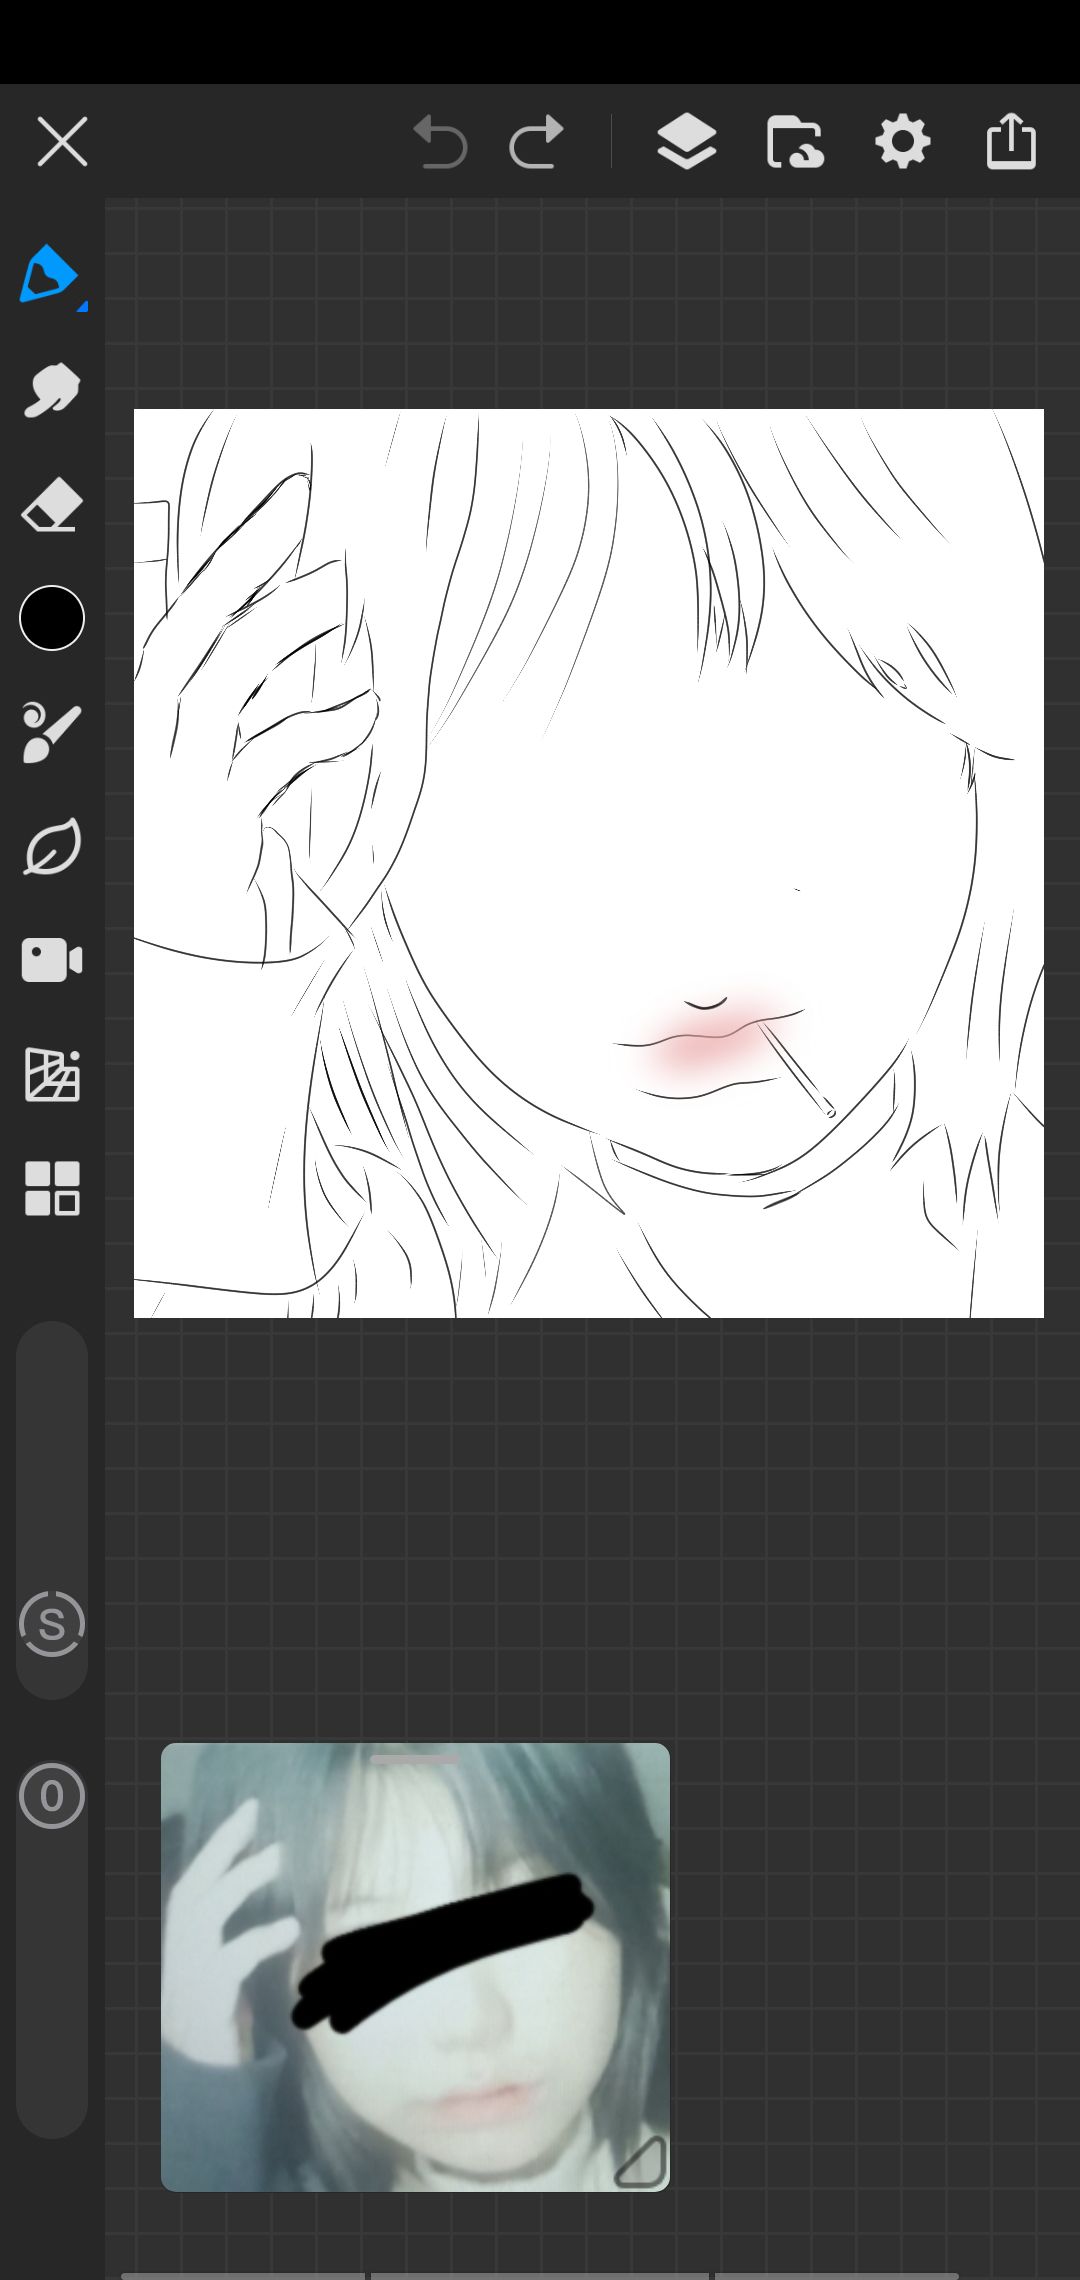The width and height of the screenshot is (1080, 2280).
Task: Toggle the circled S button
Action: coord(52,1624)
